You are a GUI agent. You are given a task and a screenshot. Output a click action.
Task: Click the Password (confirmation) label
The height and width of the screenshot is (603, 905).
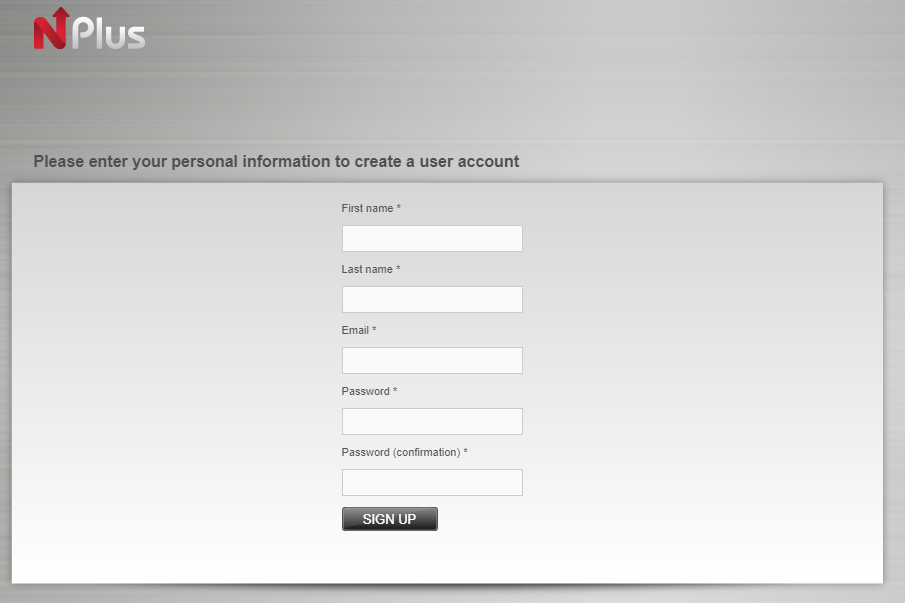[x=400, y=452]
